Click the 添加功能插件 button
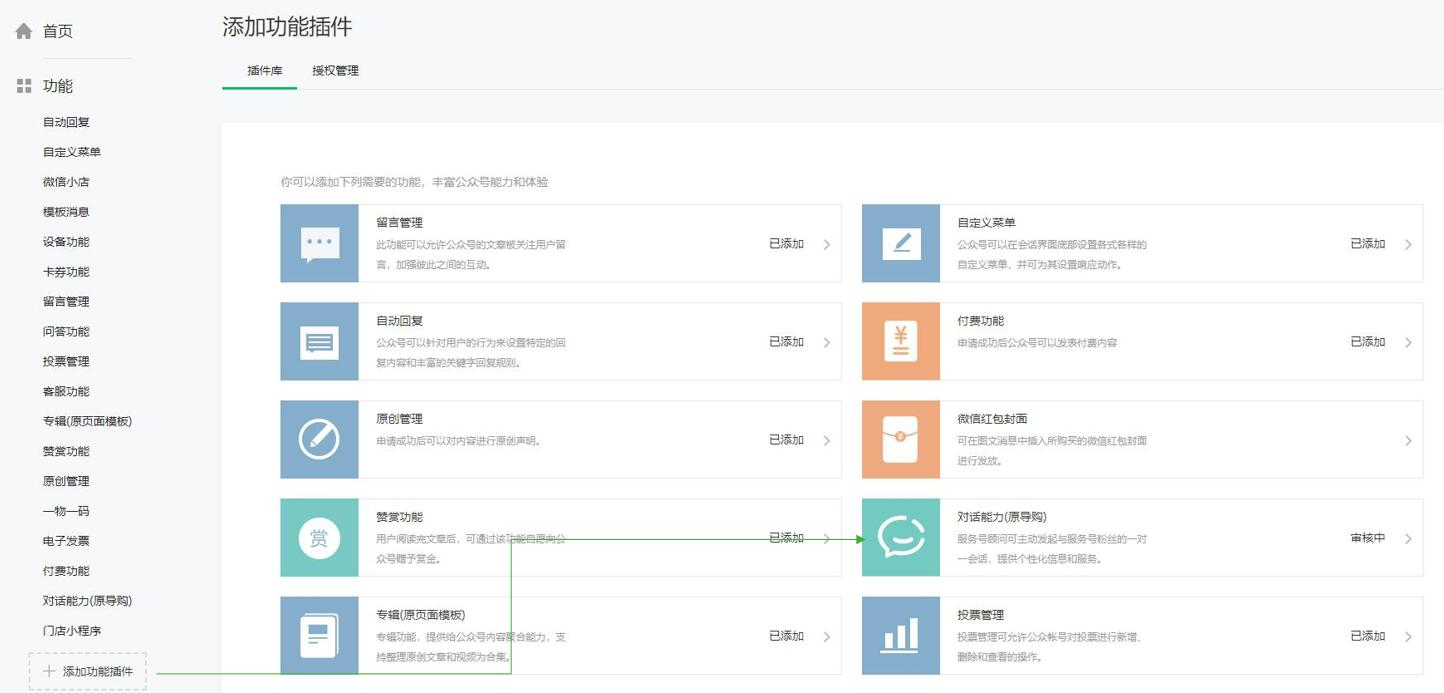The image size is (1444, 693). click(x=87, y=671)
